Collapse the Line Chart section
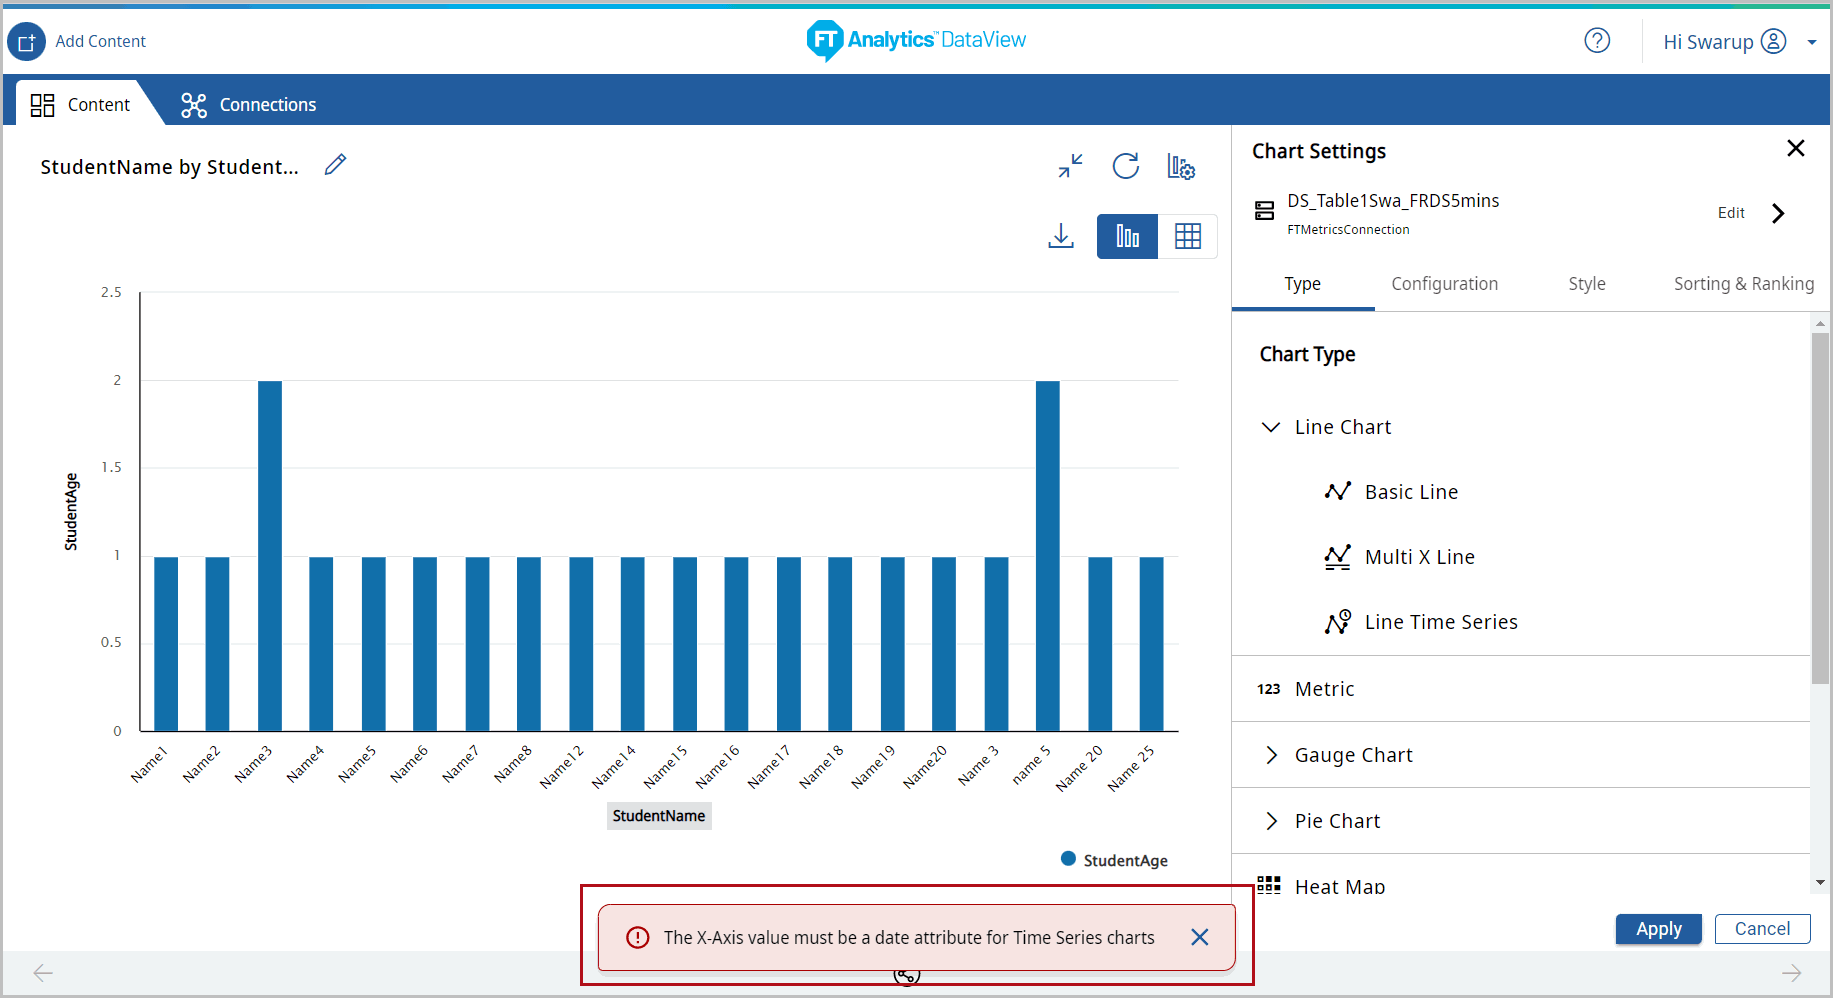 click(1271, 427)
